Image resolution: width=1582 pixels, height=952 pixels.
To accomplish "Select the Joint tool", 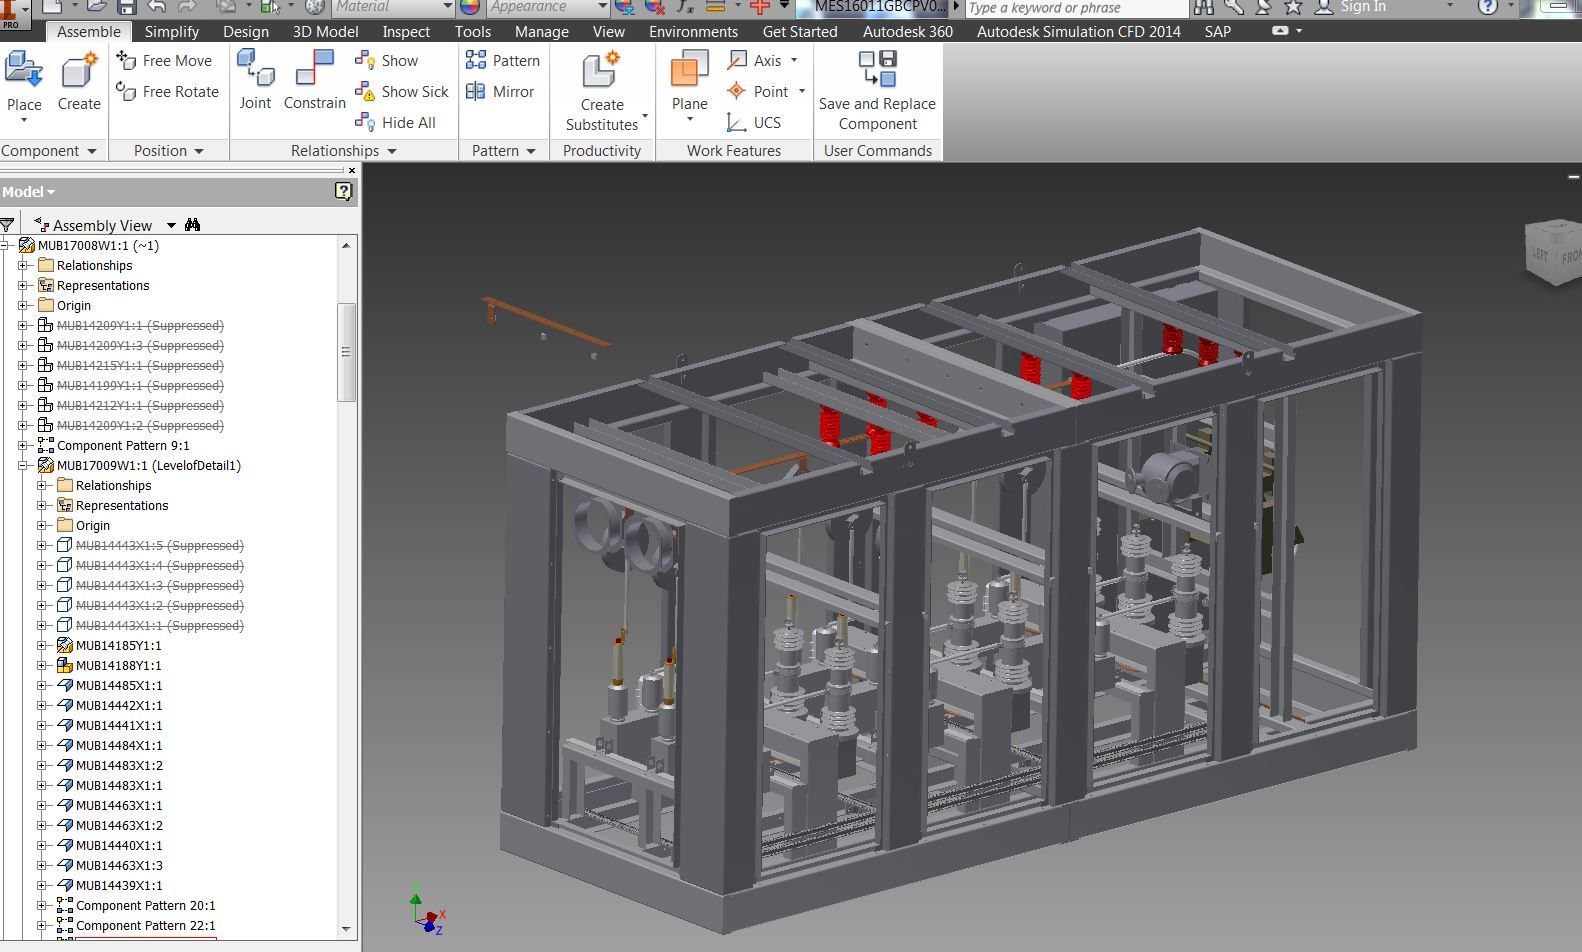I will click(x=255, y=80).
